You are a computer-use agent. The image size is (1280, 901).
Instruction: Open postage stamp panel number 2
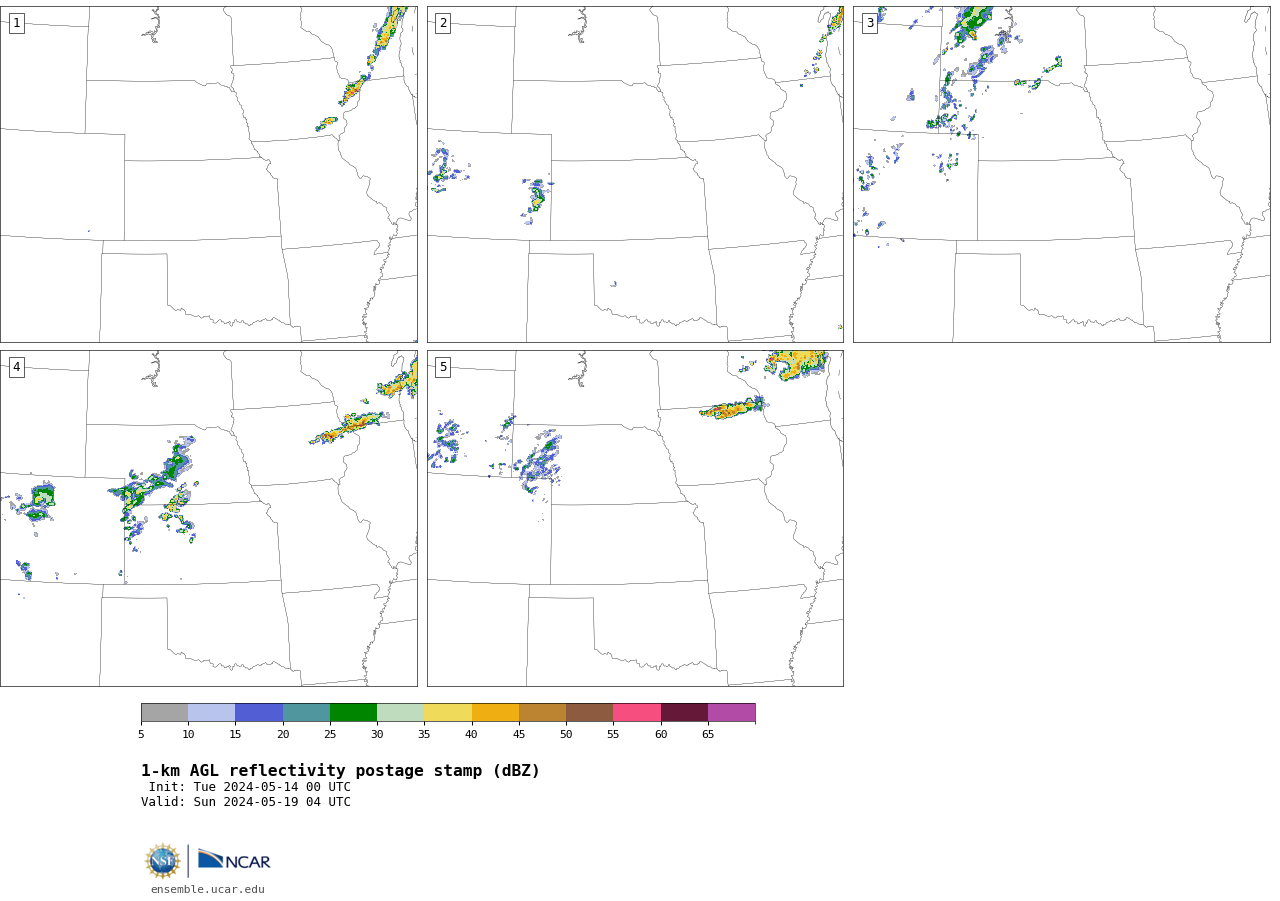click(x=635, y=174)
